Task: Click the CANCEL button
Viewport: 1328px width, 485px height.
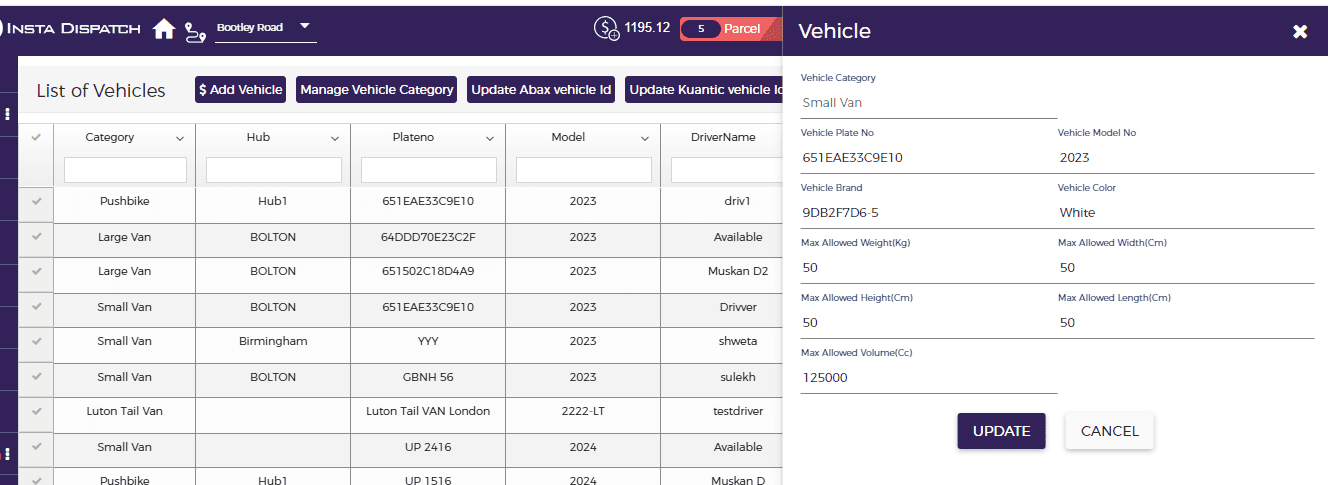Action: tap(1110, 431)
